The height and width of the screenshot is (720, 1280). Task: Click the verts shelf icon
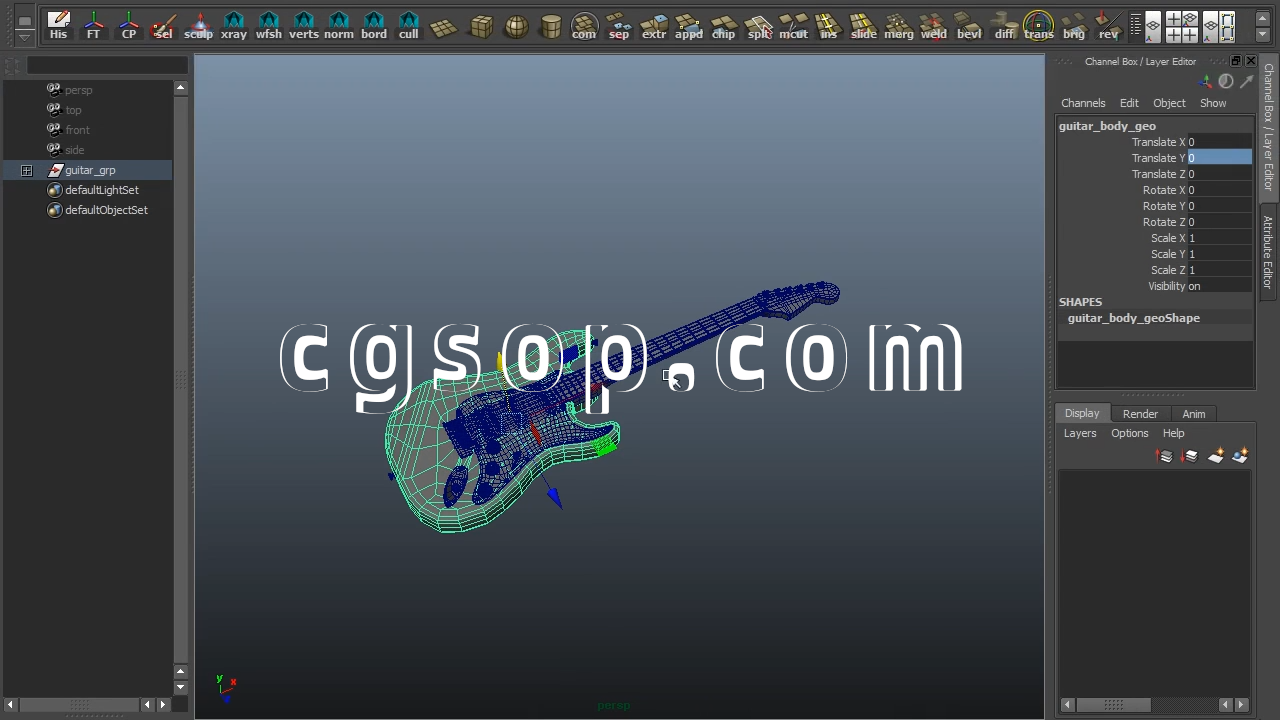point(303,26)
